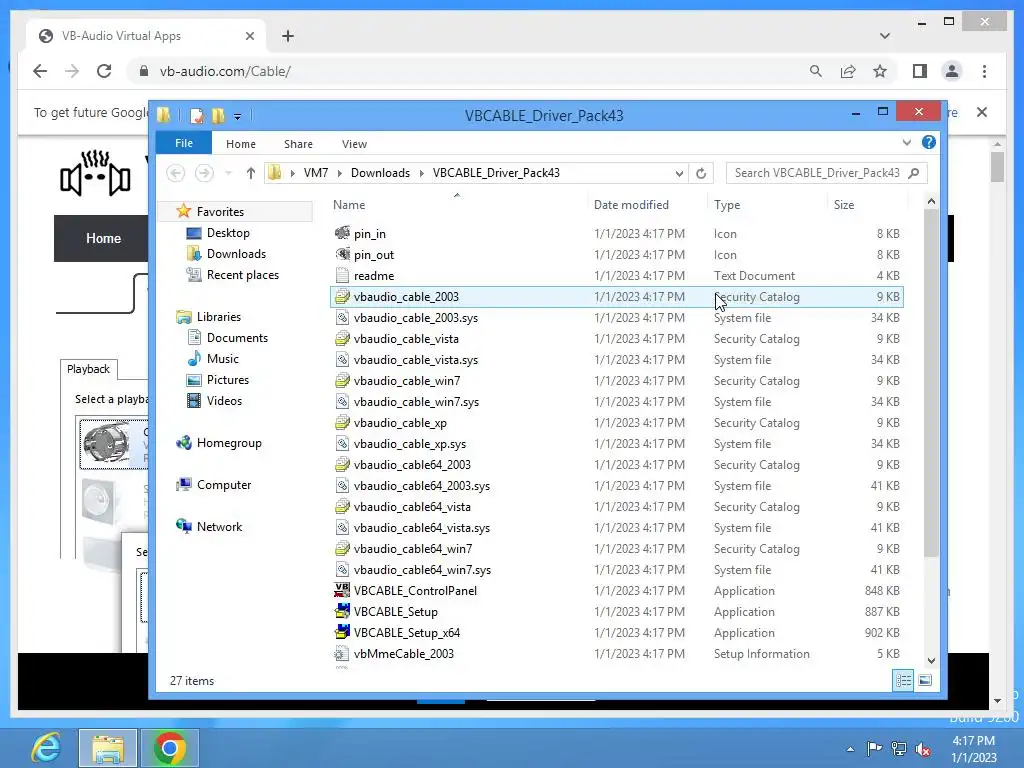This screenshot has height=768, width=1024.
Task: Select the vbaudio_cable_2003.sys file icon
Action: coord(342,317)
